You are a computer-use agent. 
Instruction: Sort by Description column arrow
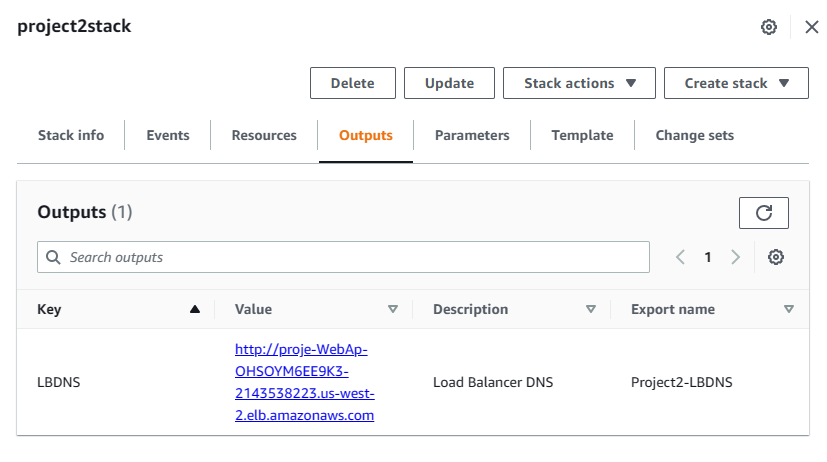(591, 309)
